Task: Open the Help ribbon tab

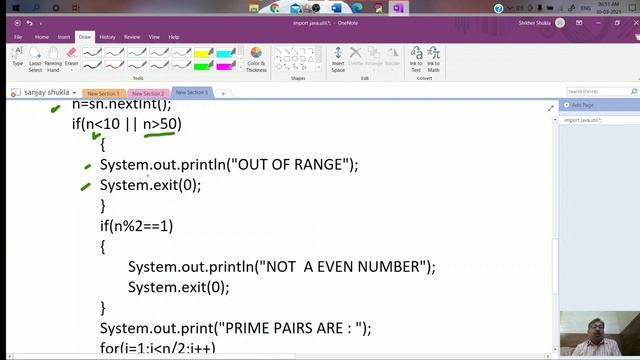Action: point(174,37)
